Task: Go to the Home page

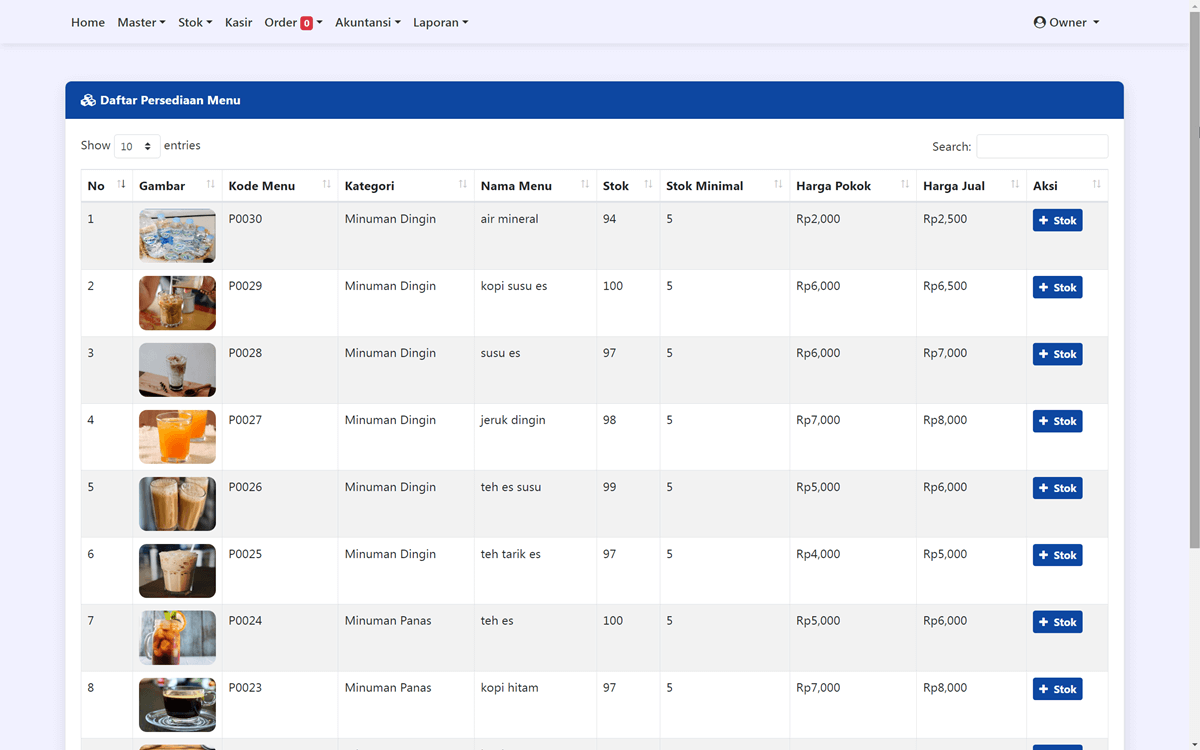Action: (x=88, y=22)
